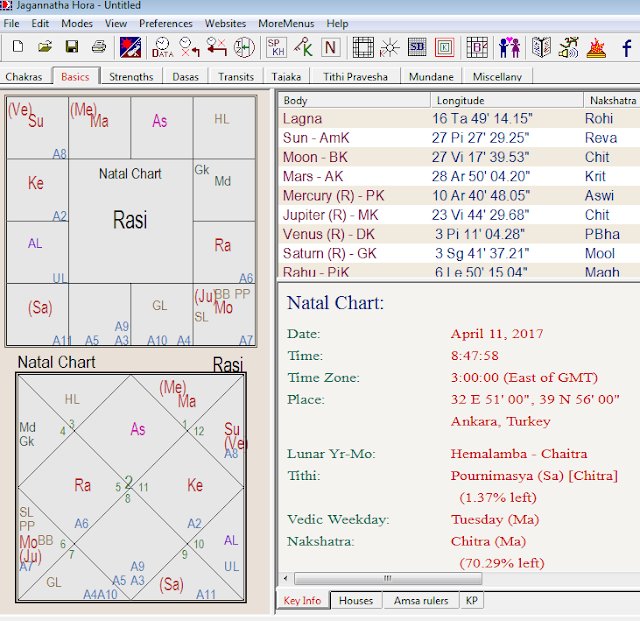
Task: Click the fire flame icon
Action: (x=596, y=47)
